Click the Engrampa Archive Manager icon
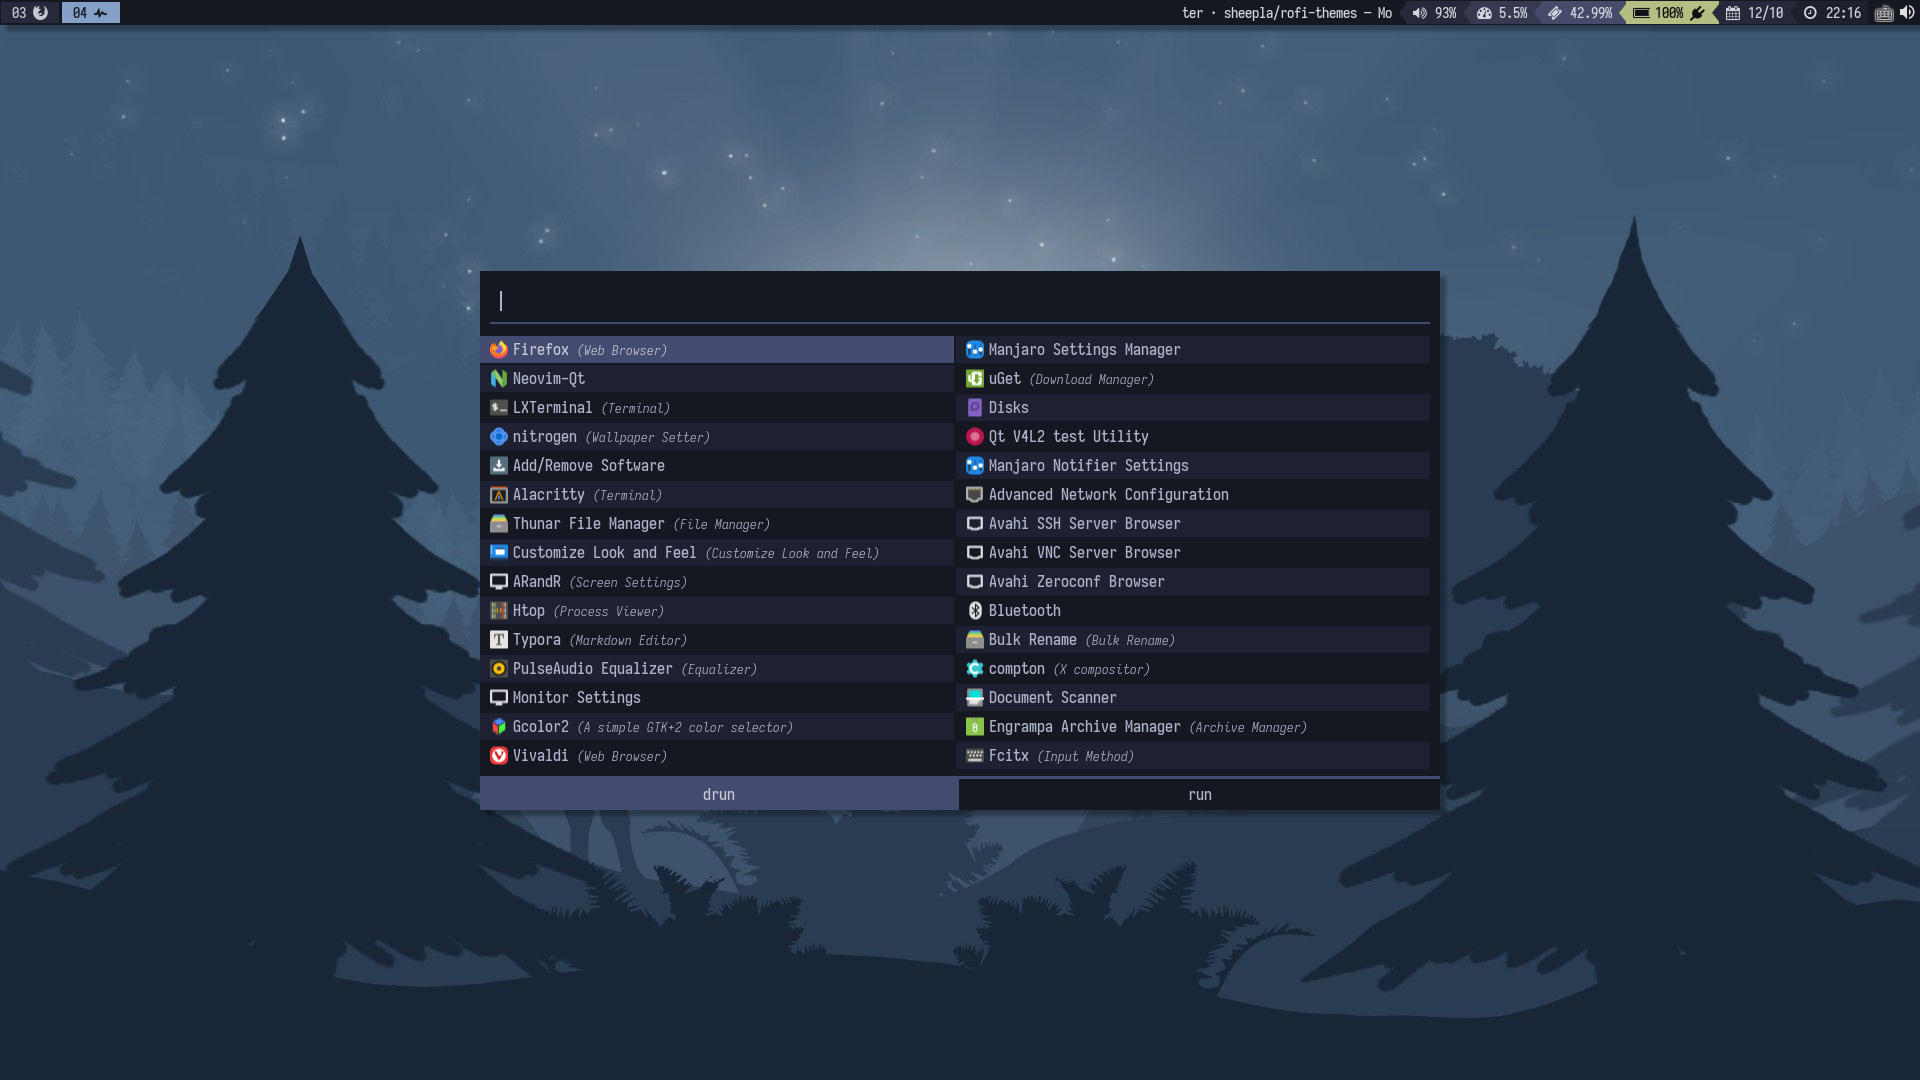Image resolution: width=1920 pixels, height=1080 pixels. 974,727
